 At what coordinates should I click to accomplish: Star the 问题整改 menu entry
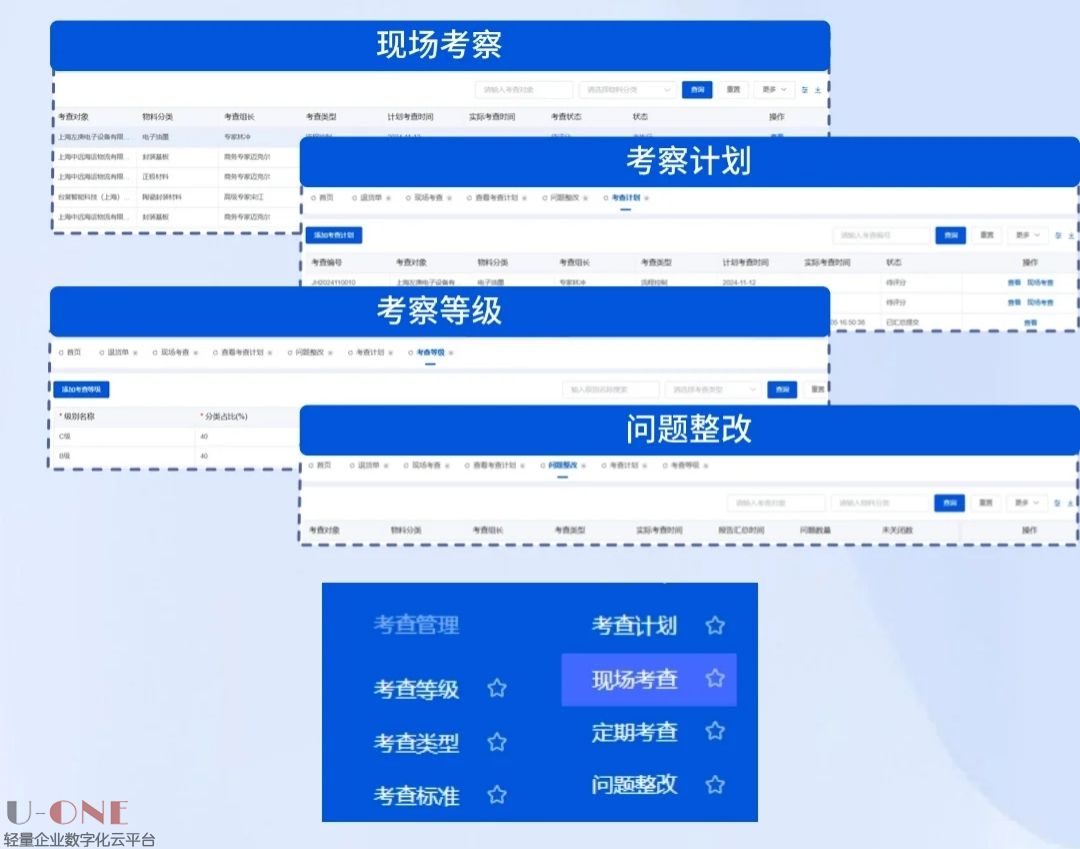(715, 784)
